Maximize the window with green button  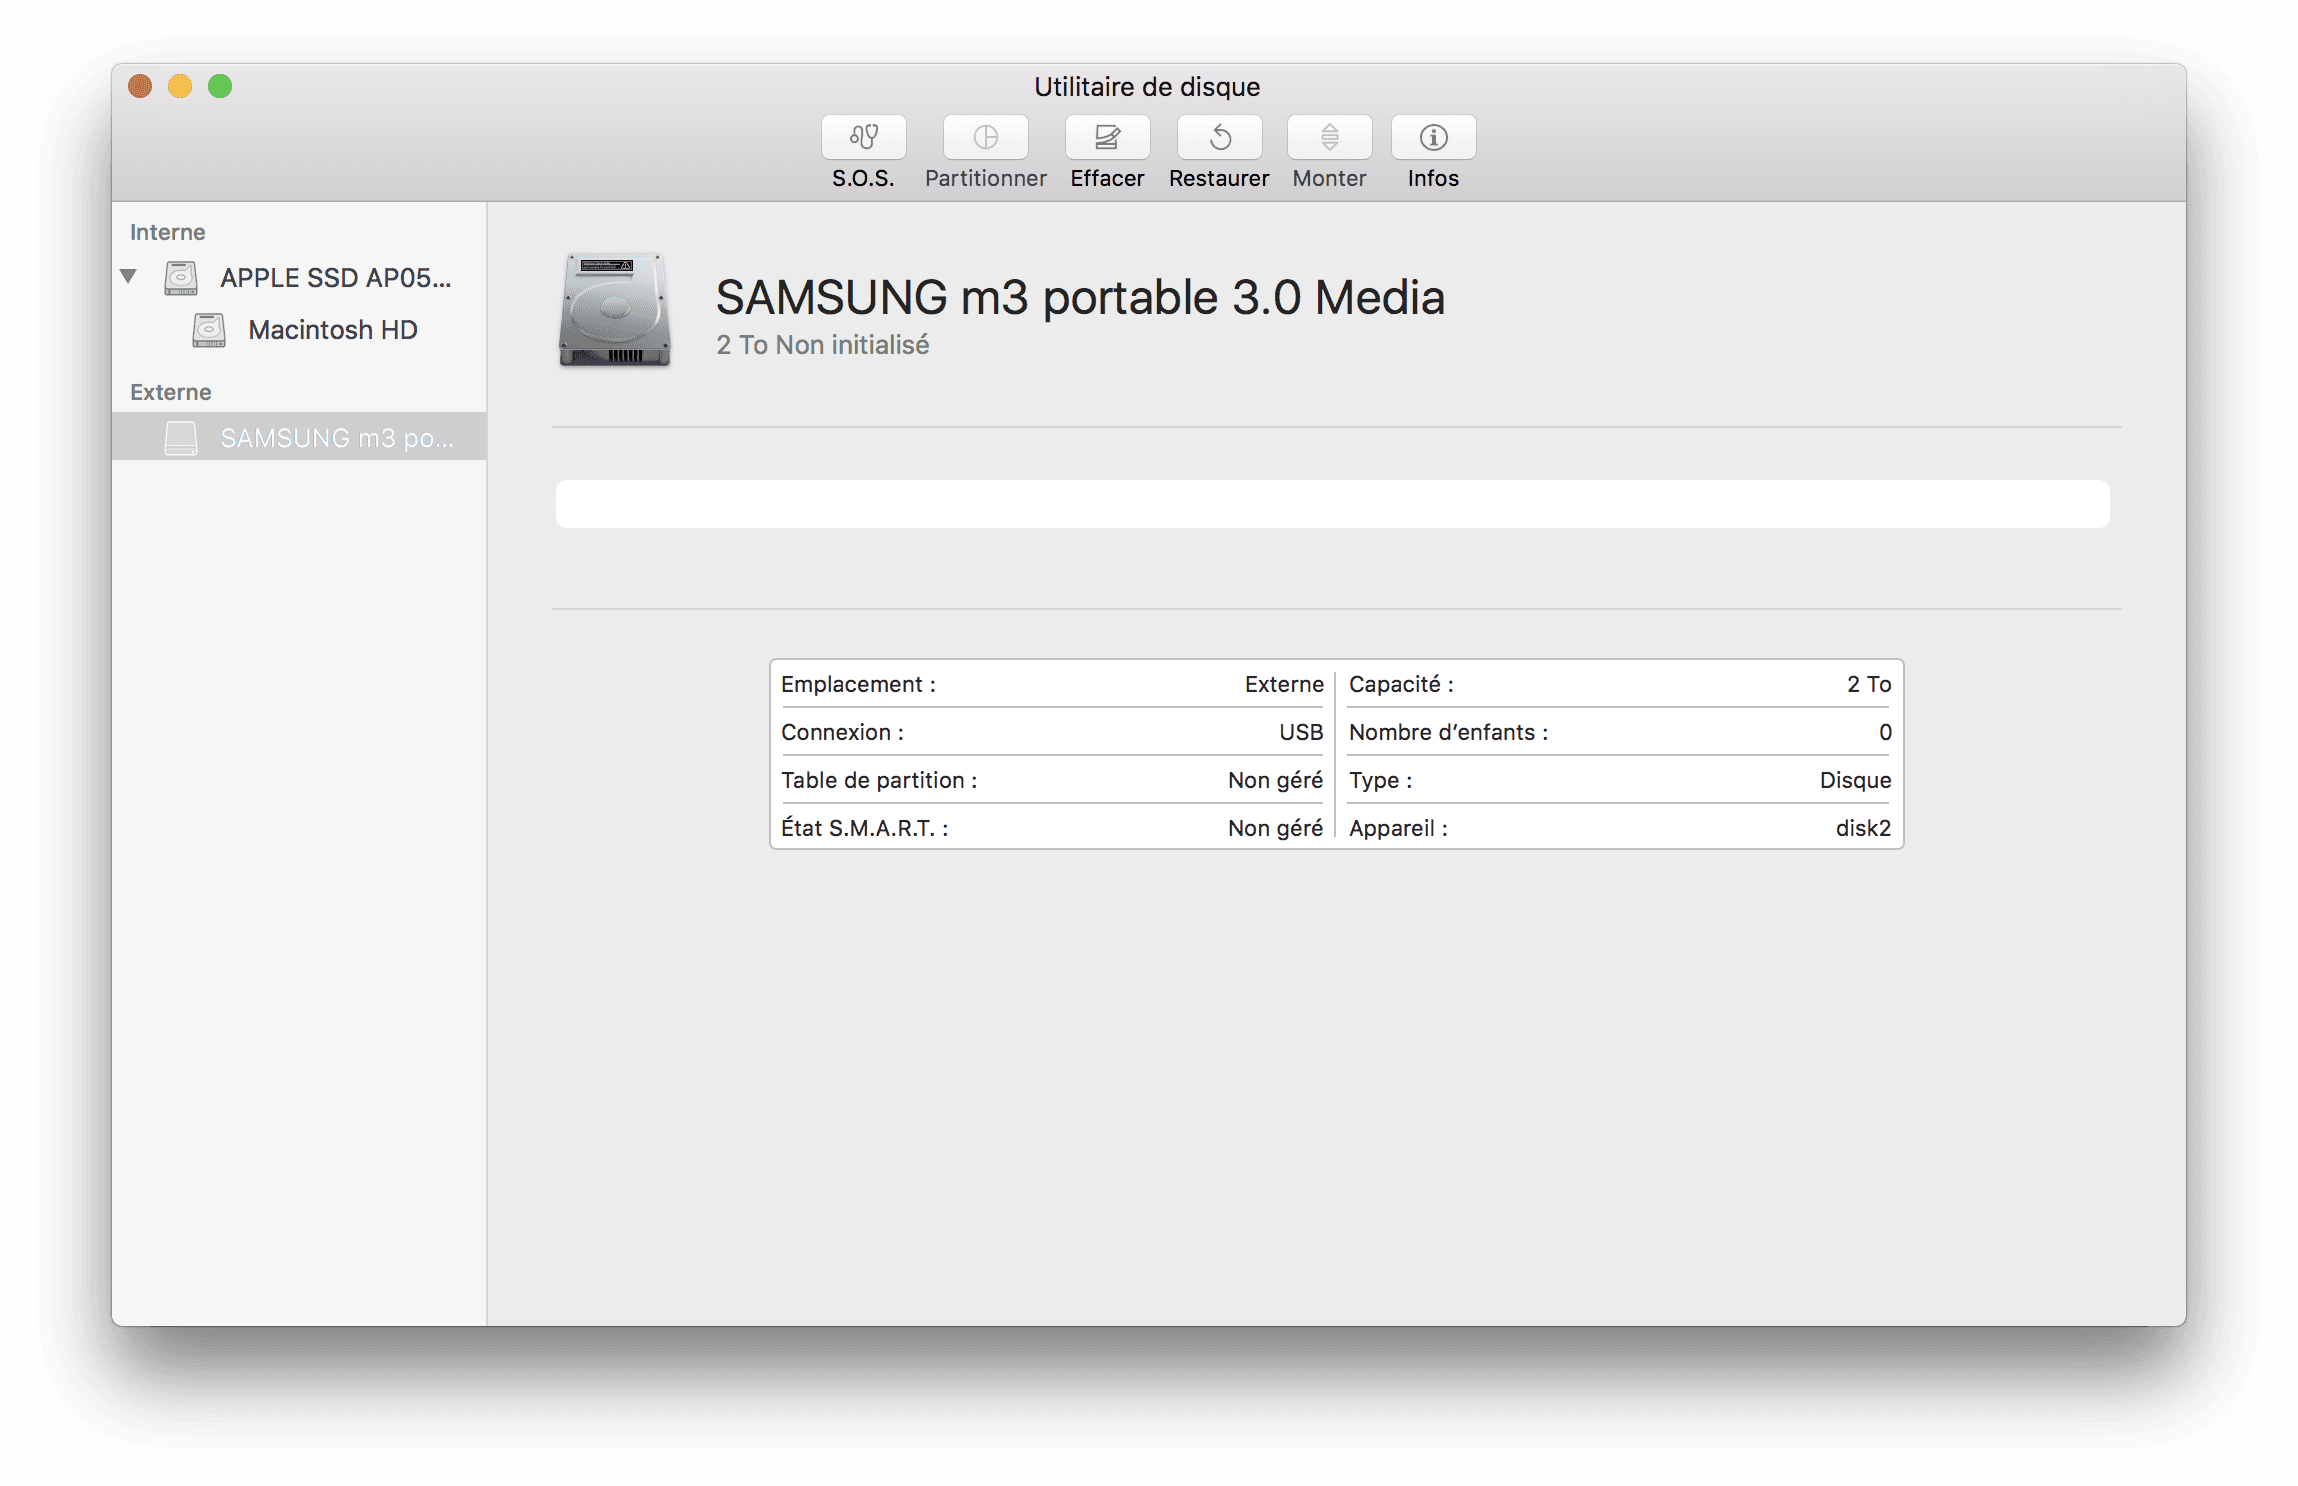[x=220, y=87]
